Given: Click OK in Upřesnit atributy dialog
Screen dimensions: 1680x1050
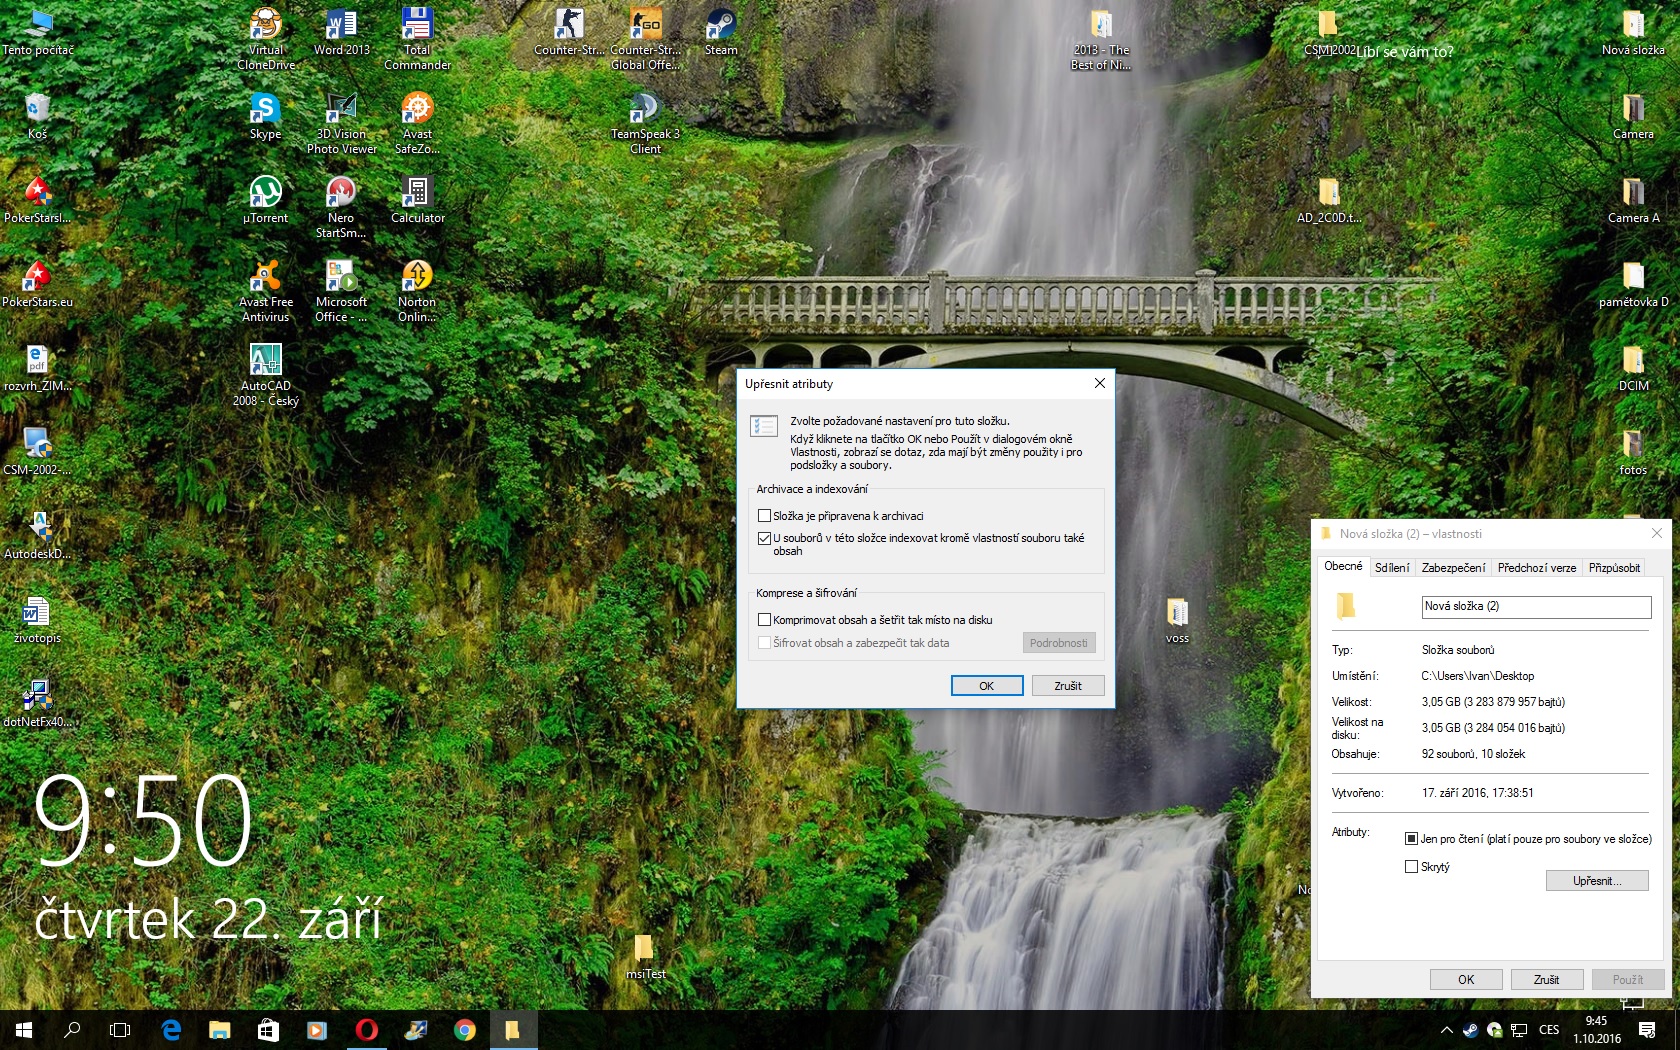Looking at the screenshot, I should tap(986, 686).
